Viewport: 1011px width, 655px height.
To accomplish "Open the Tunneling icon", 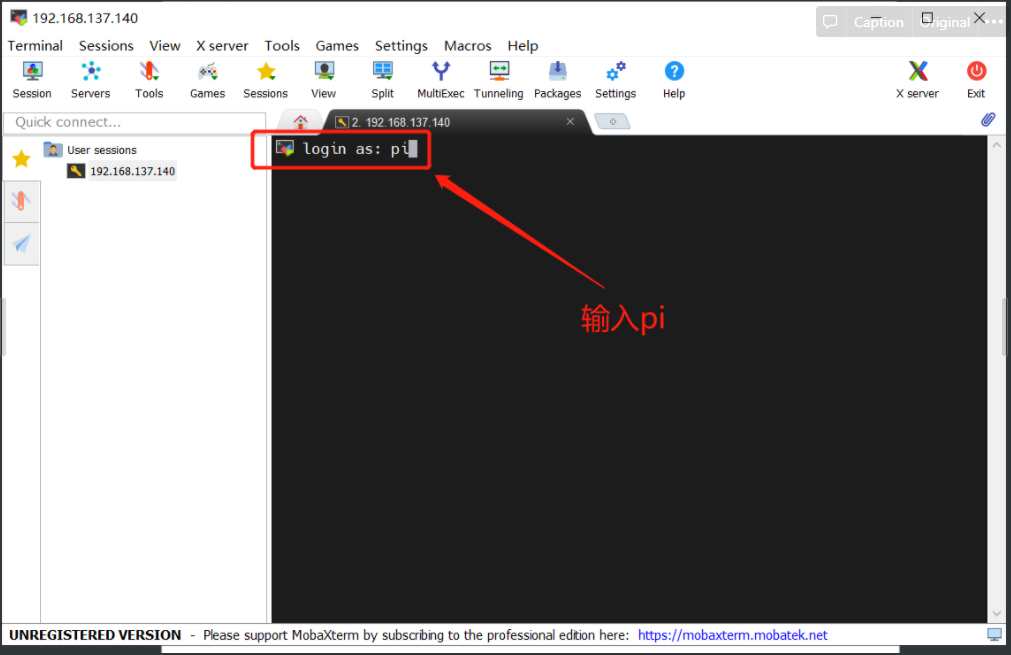I will [x=499, y=72].
